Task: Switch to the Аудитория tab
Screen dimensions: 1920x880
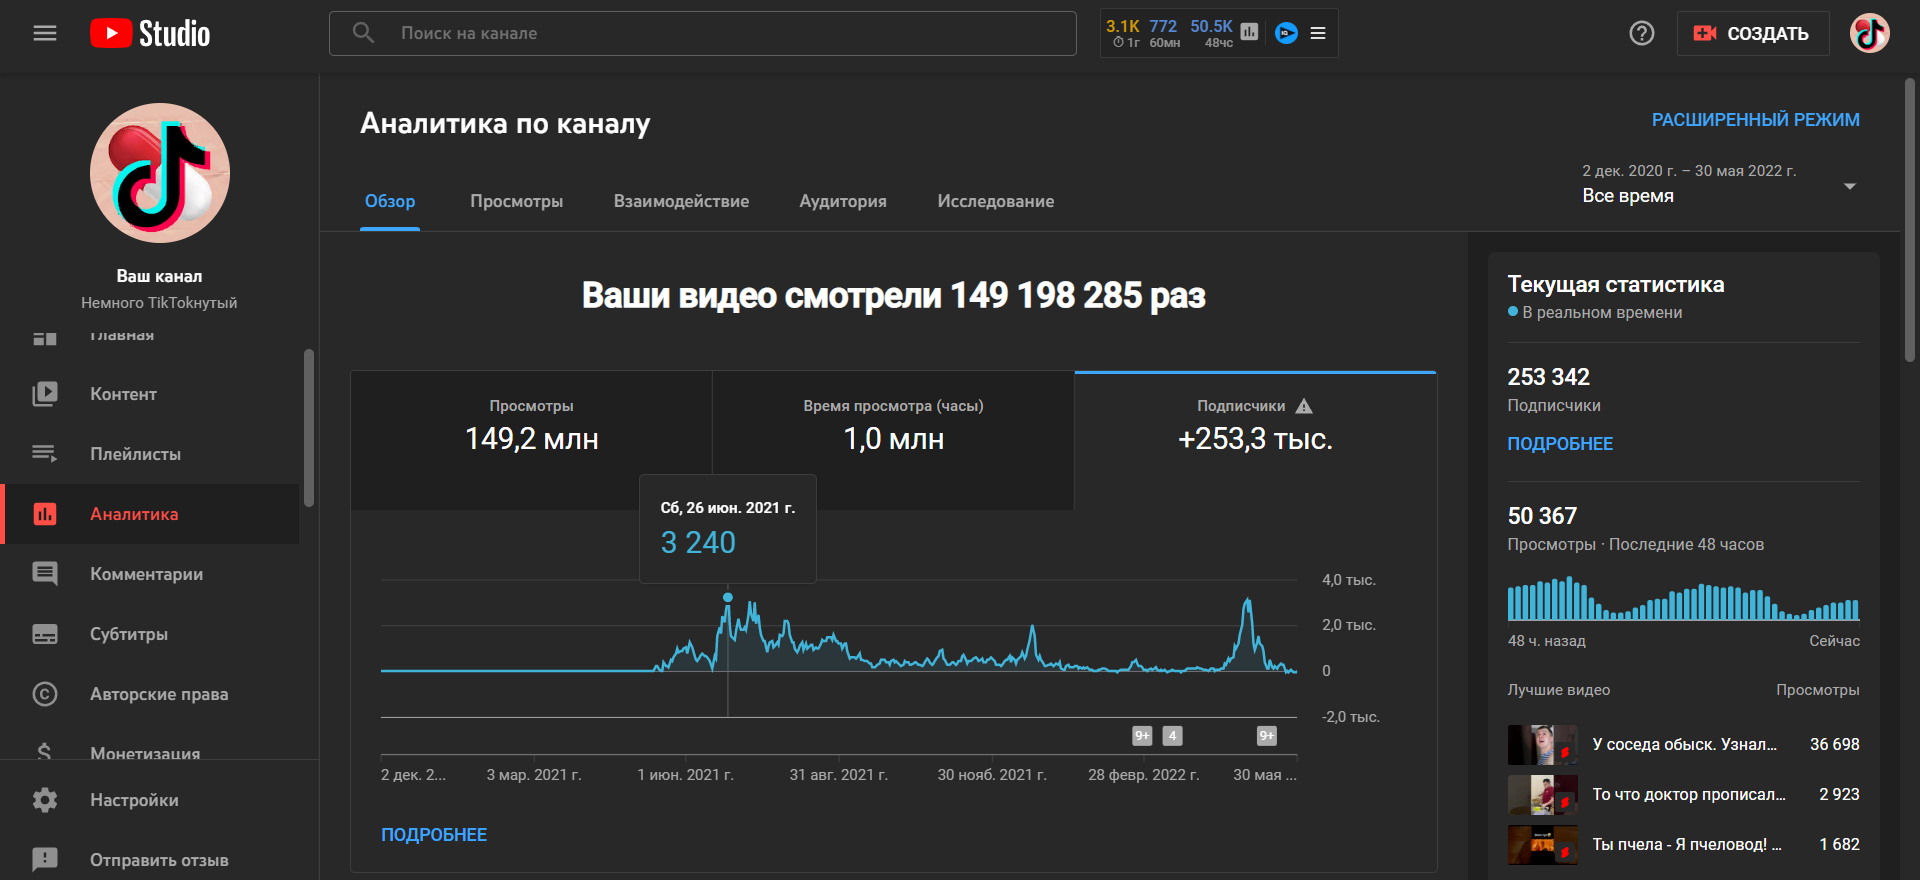Action: point(842,201)
